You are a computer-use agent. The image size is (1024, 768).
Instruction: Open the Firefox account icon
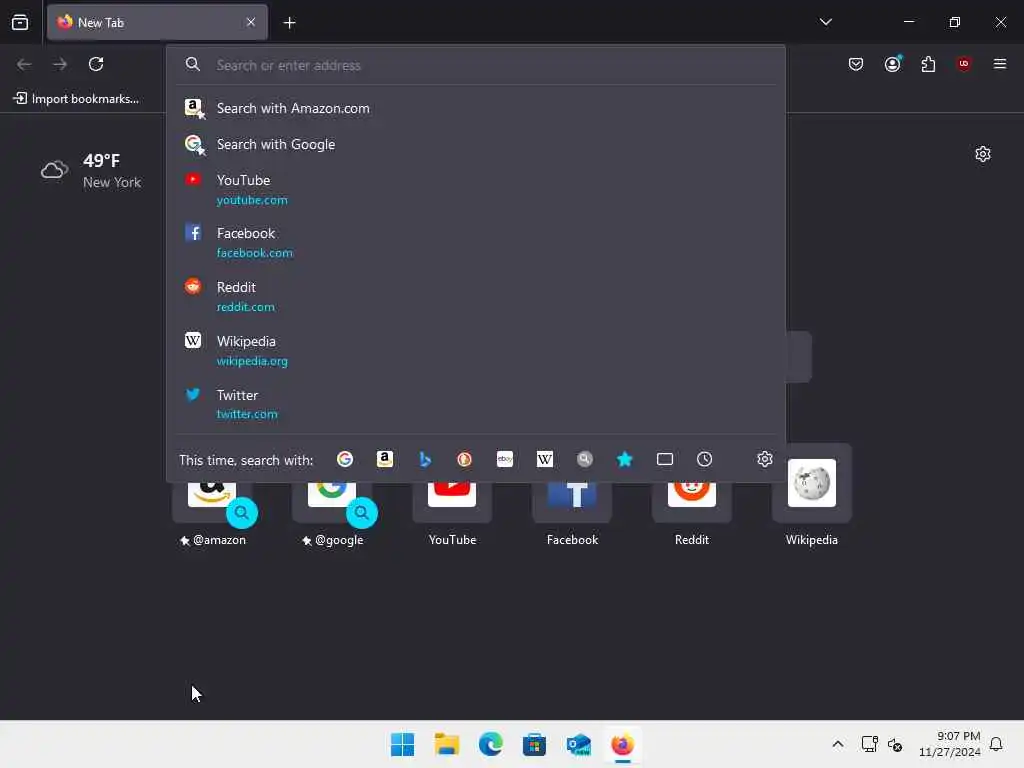(893, 64)
